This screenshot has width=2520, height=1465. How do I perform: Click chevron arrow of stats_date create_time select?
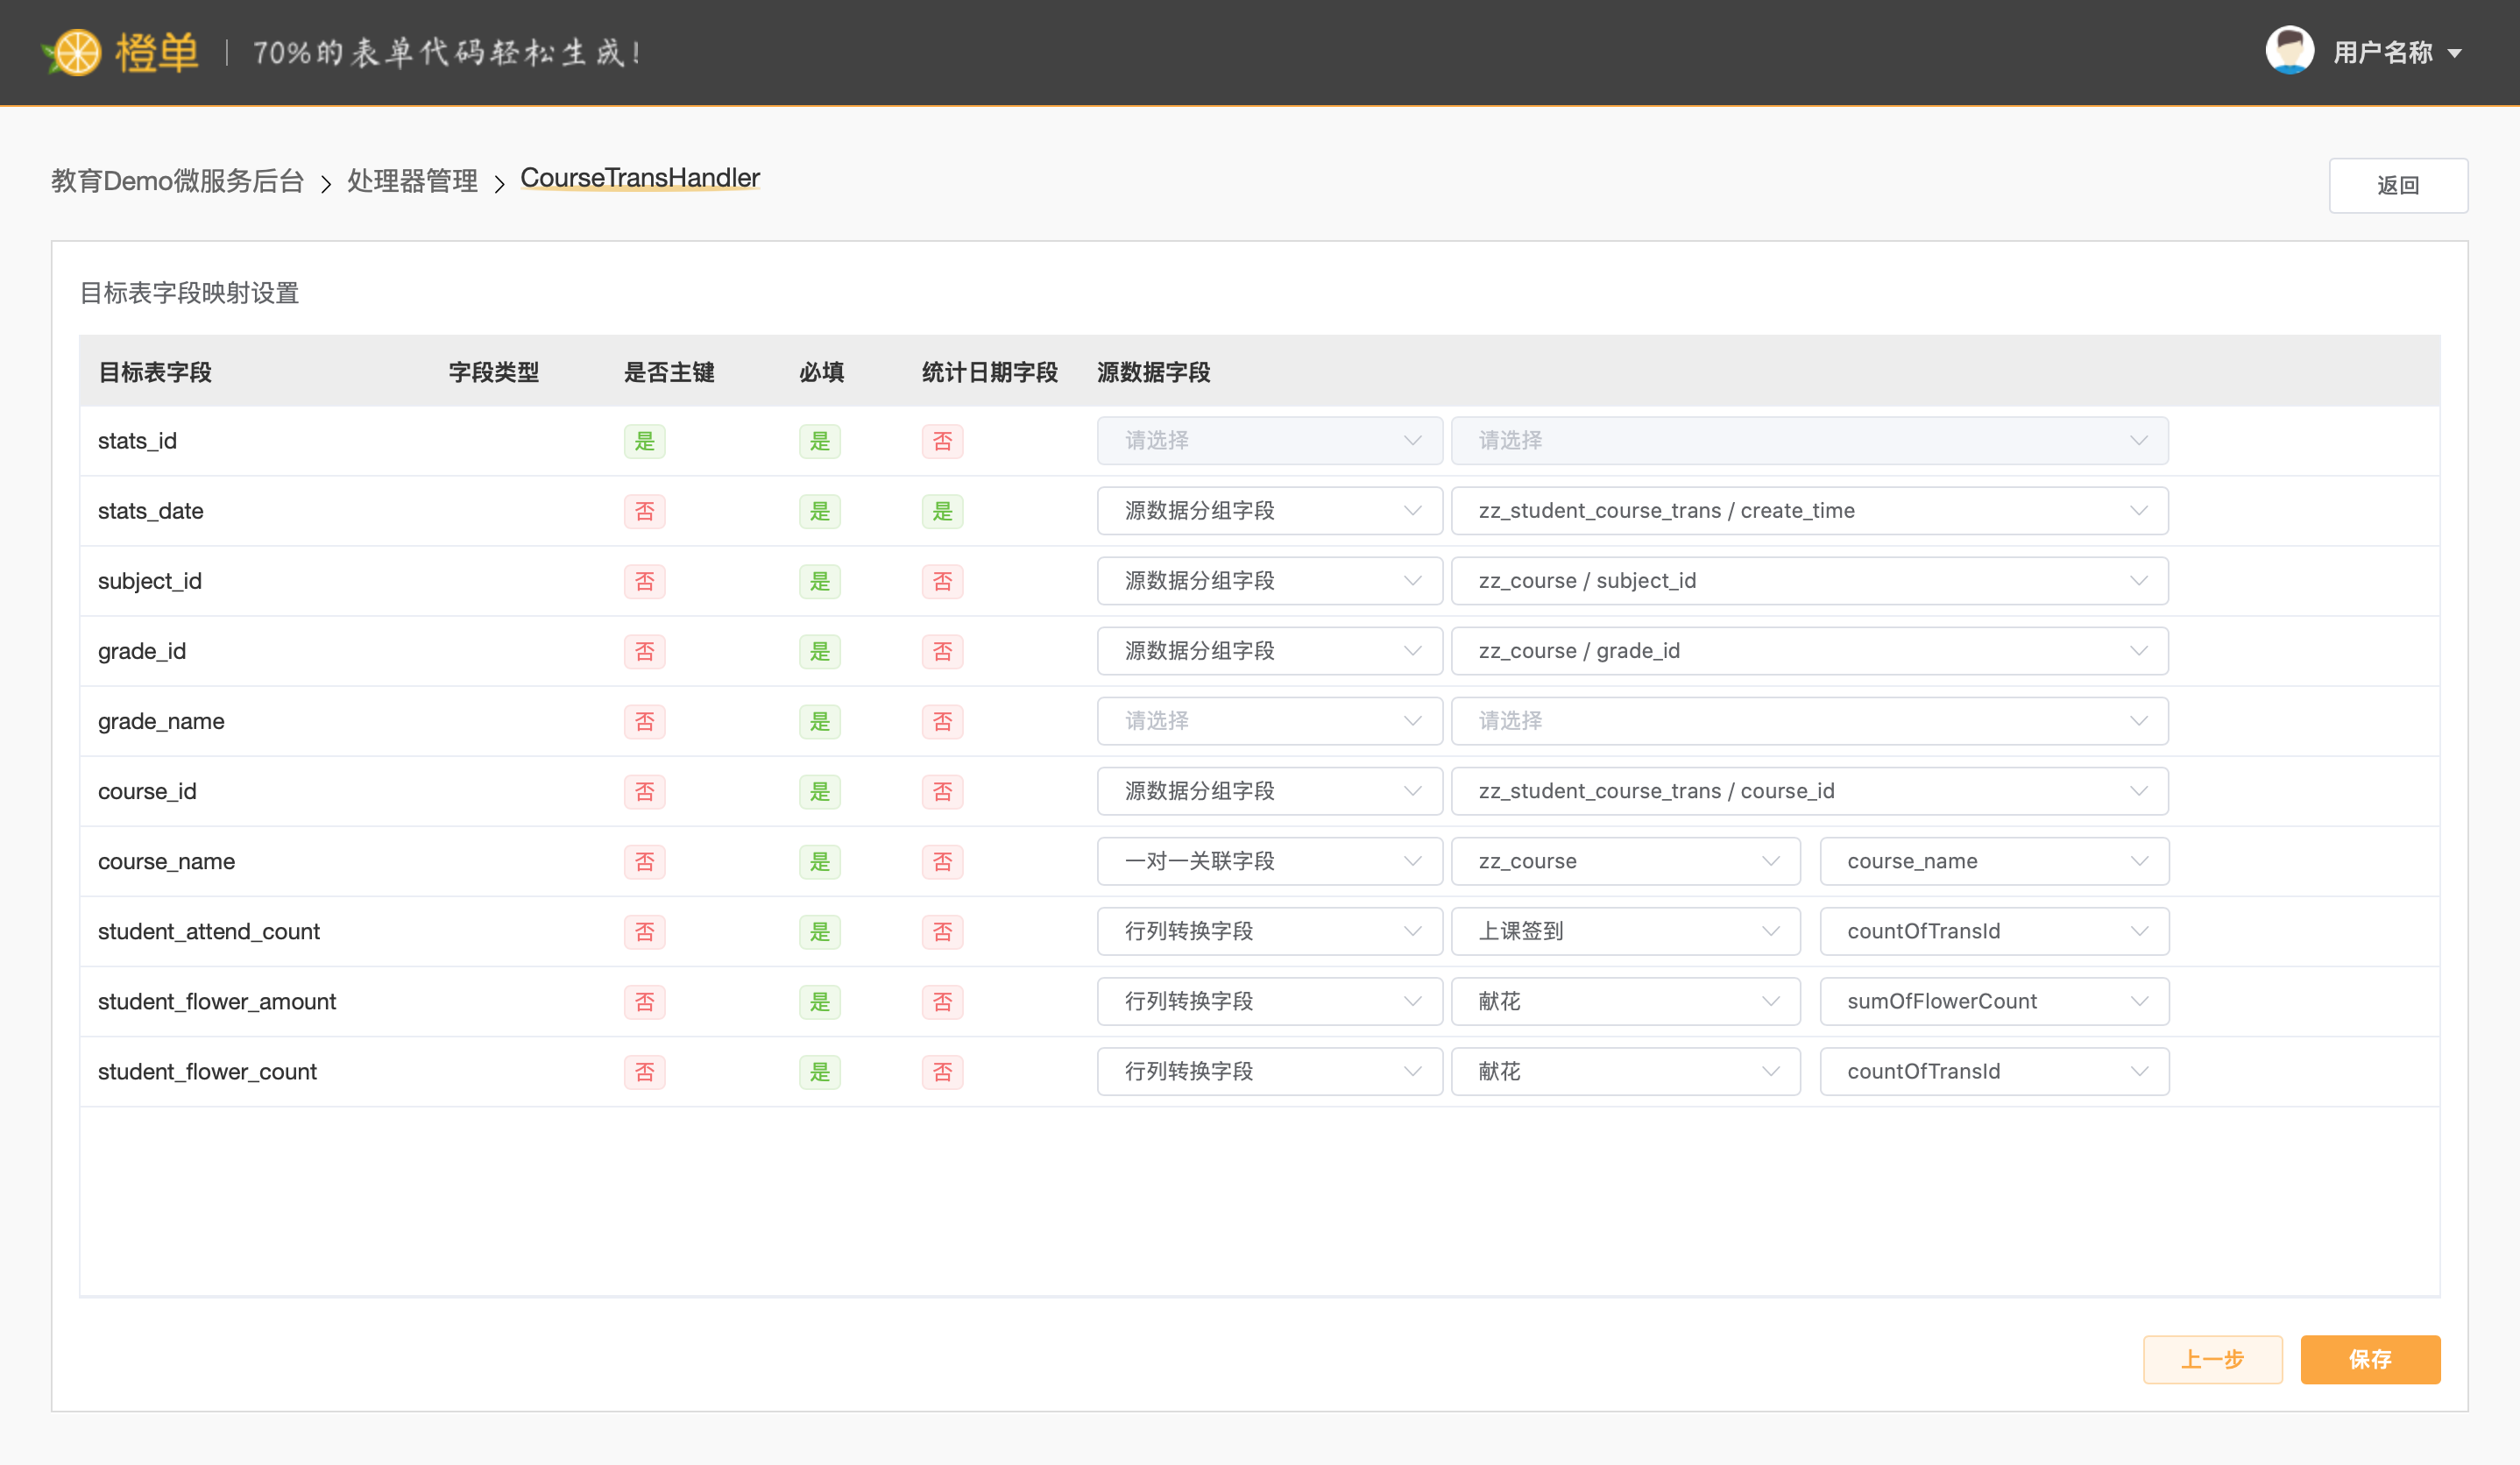pos(2138,511)
